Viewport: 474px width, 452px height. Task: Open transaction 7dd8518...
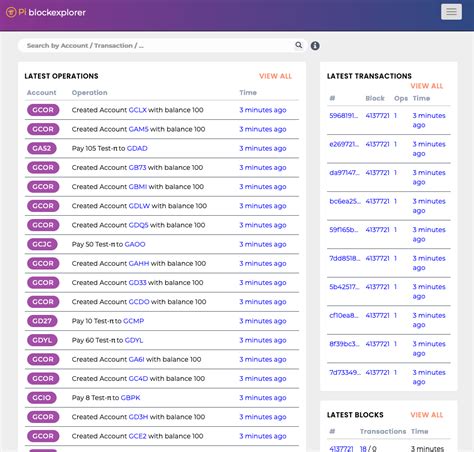(x=345, y=258)
